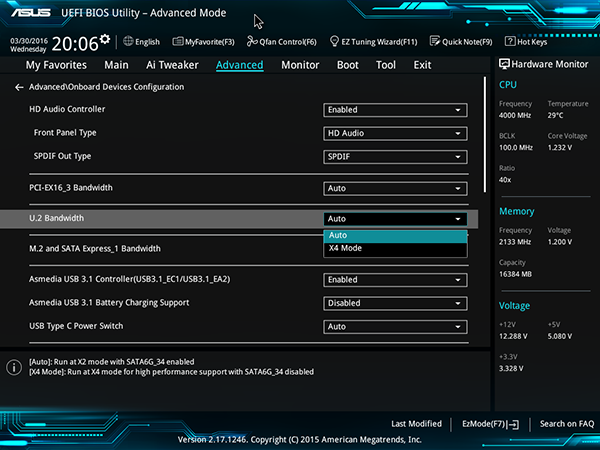Click the globe icon for English language
Image resolution: width=600 pixels, height=450 pixels.
pyautogui.click(x=128, y=41)
